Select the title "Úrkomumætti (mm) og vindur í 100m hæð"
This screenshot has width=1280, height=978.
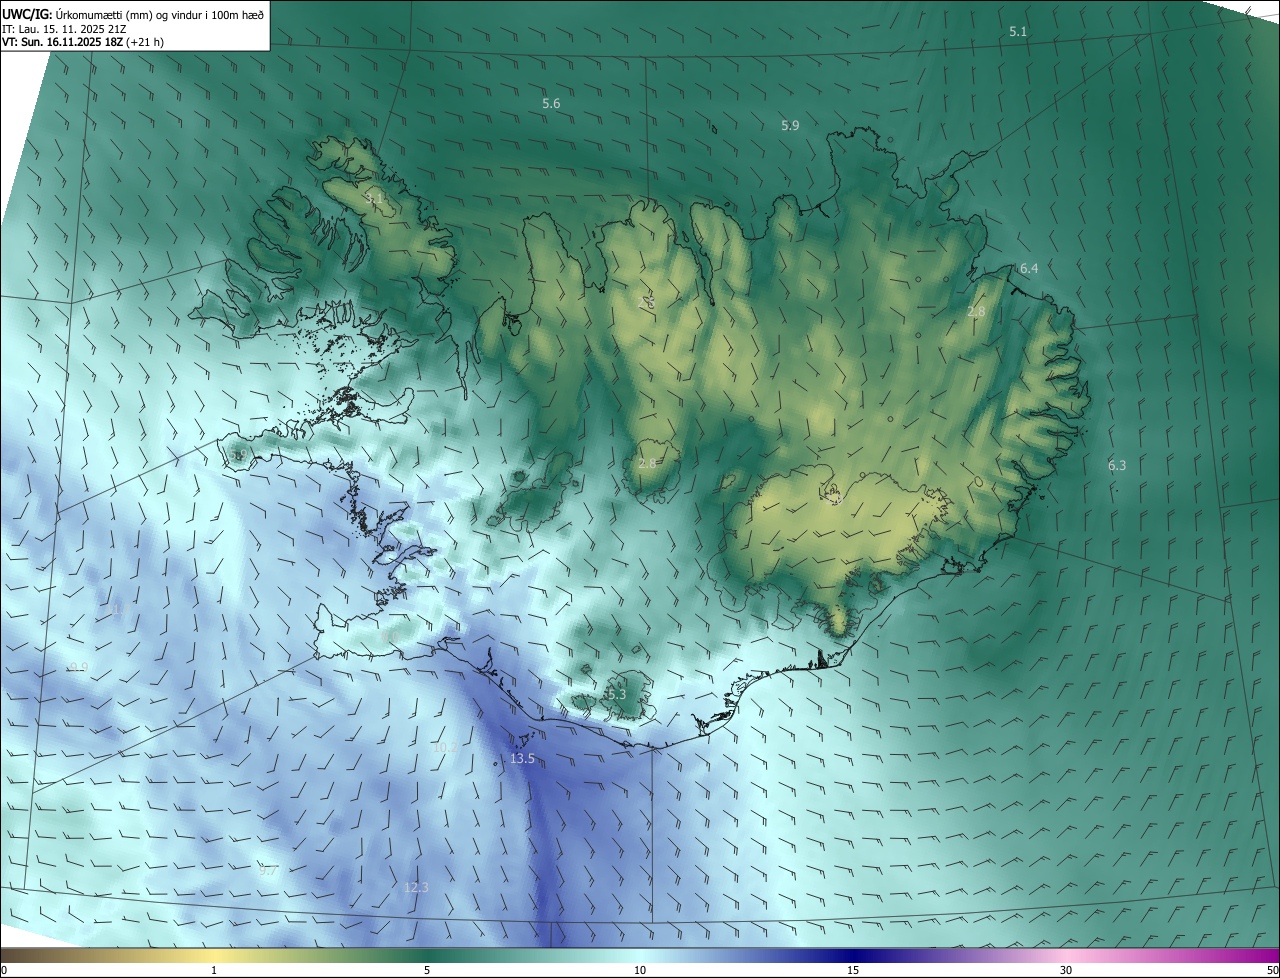tap(160, 14)
